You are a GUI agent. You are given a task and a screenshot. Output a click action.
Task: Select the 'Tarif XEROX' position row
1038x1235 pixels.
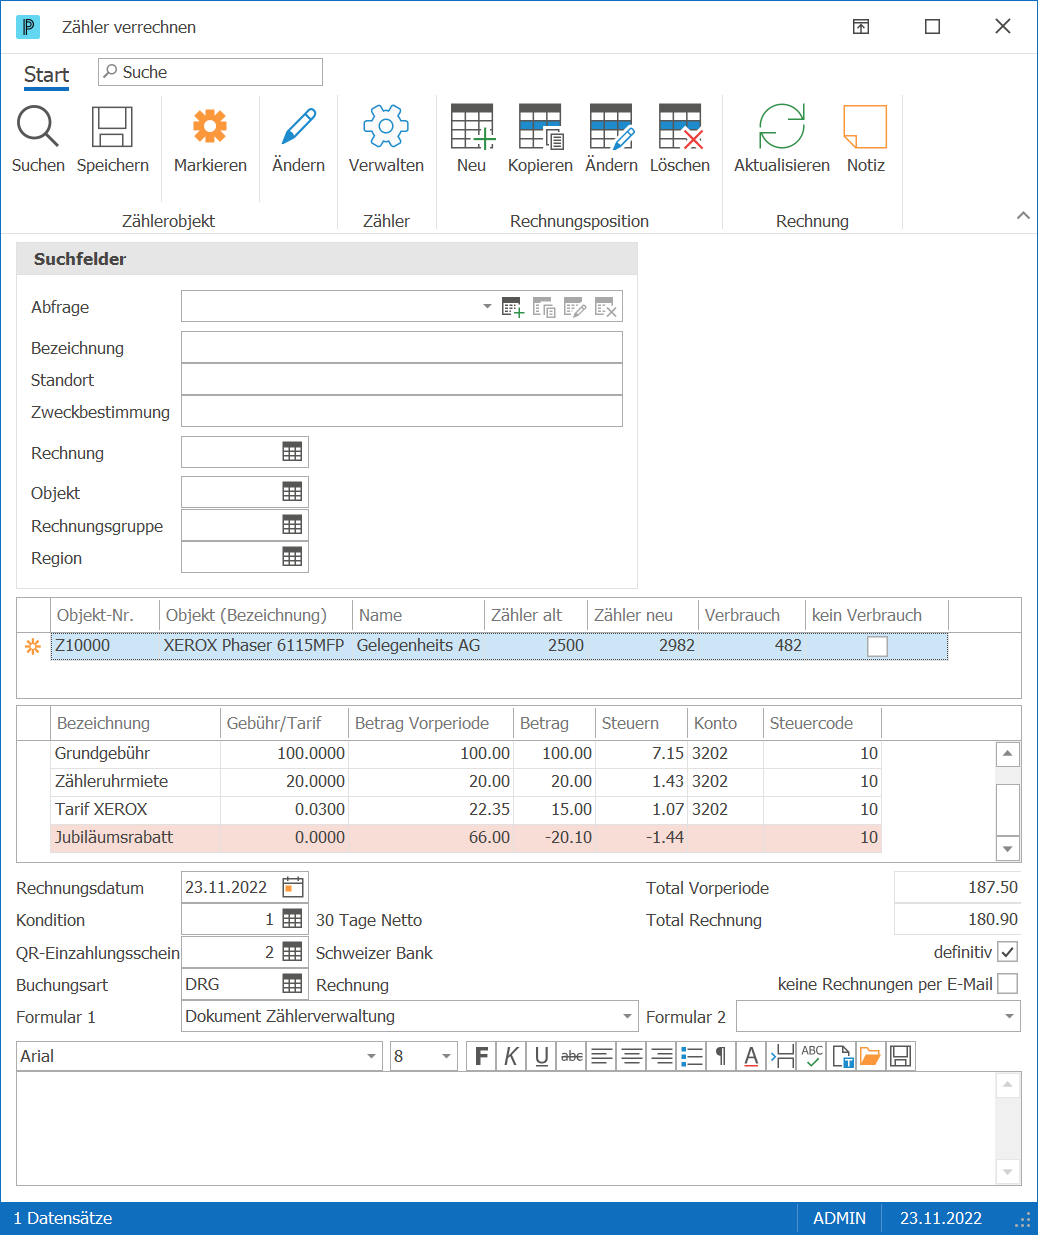(x=466, y=809)
